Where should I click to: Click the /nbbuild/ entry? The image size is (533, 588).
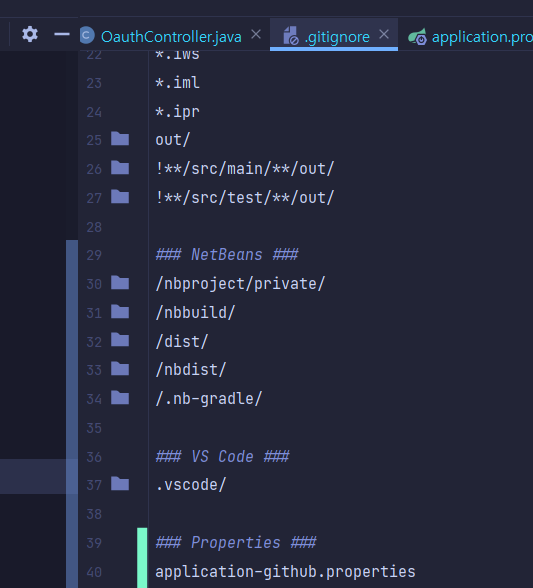[x=195, y=312]
